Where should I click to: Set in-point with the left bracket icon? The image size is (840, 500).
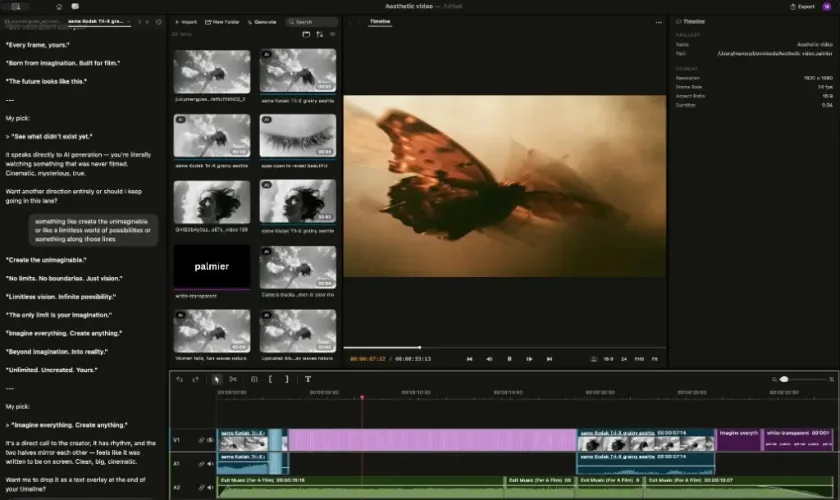pyautogui.click(x=271, y=379)
